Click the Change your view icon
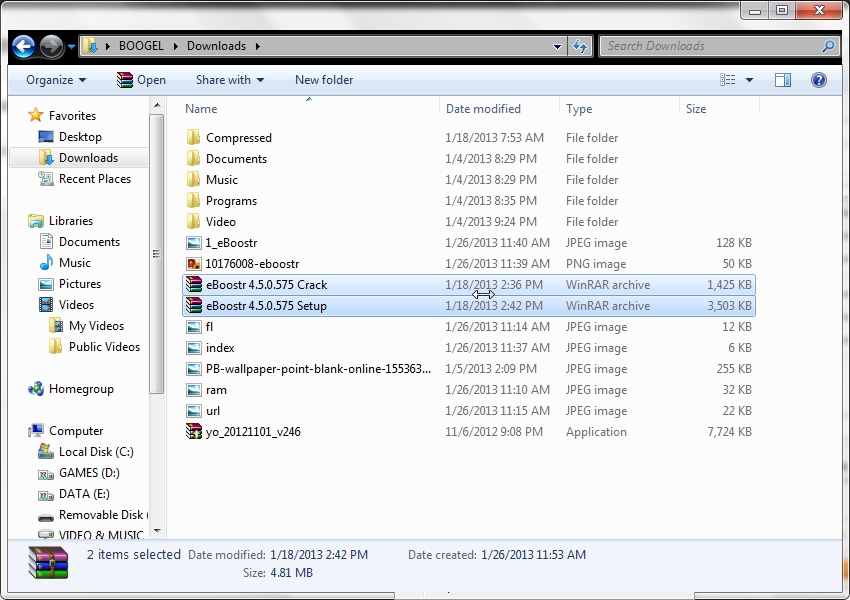The image size is (850, 600). pos(727,80)
